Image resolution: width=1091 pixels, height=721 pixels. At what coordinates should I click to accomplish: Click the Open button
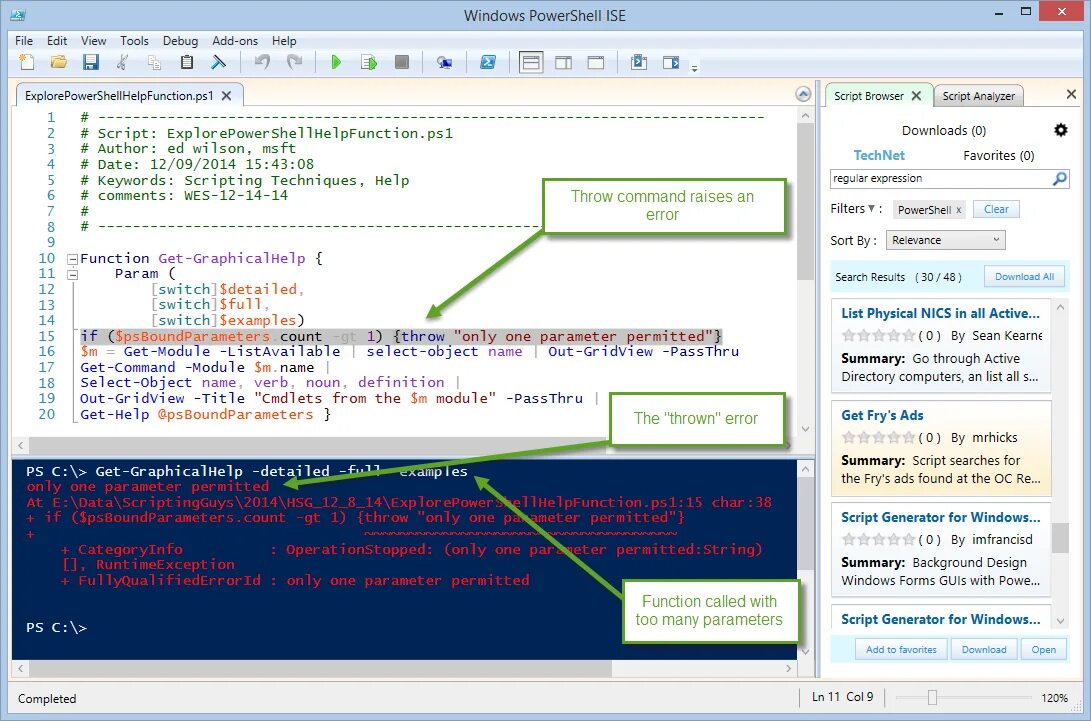1043,649
